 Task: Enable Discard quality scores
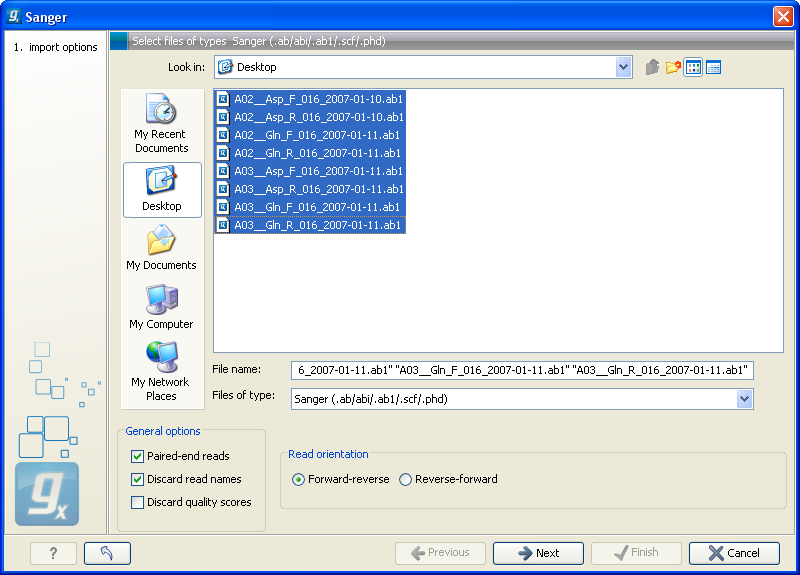tap(138, 502)
